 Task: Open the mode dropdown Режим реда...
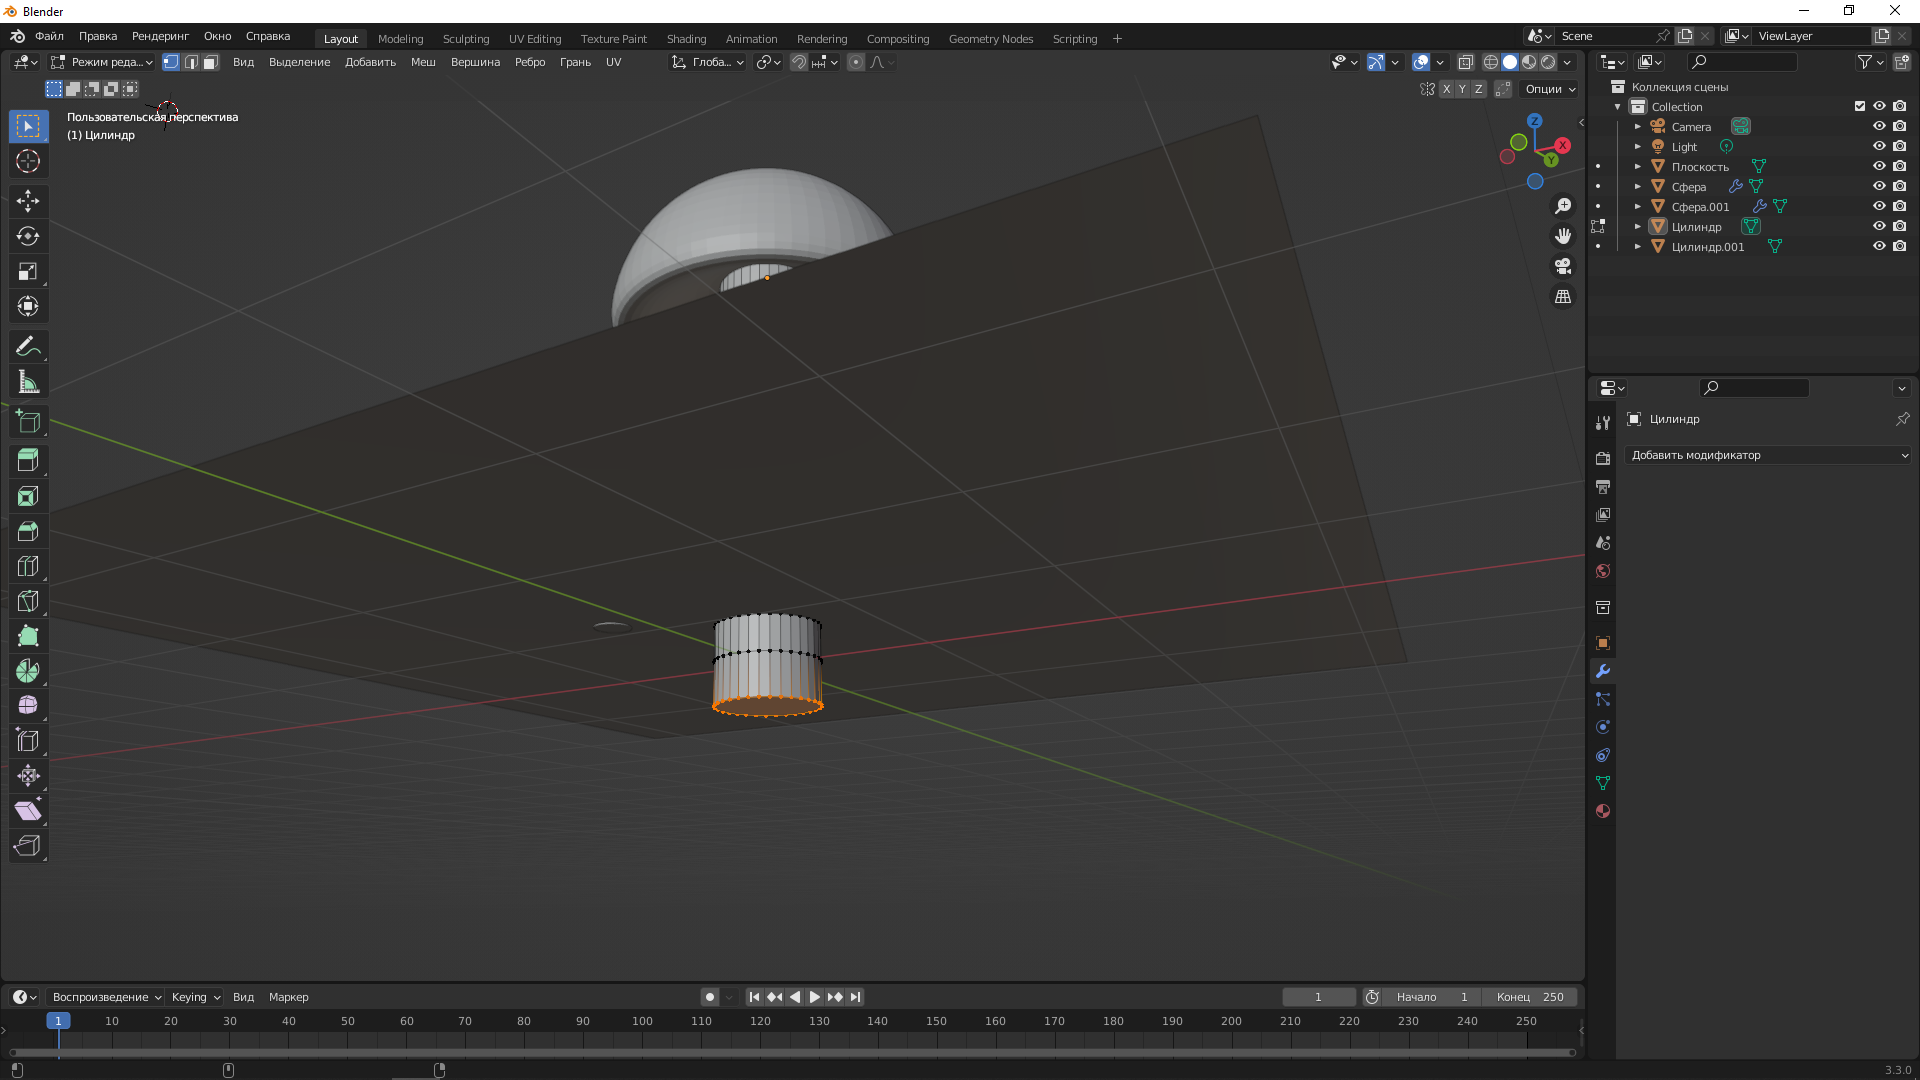tap(102, 62)
